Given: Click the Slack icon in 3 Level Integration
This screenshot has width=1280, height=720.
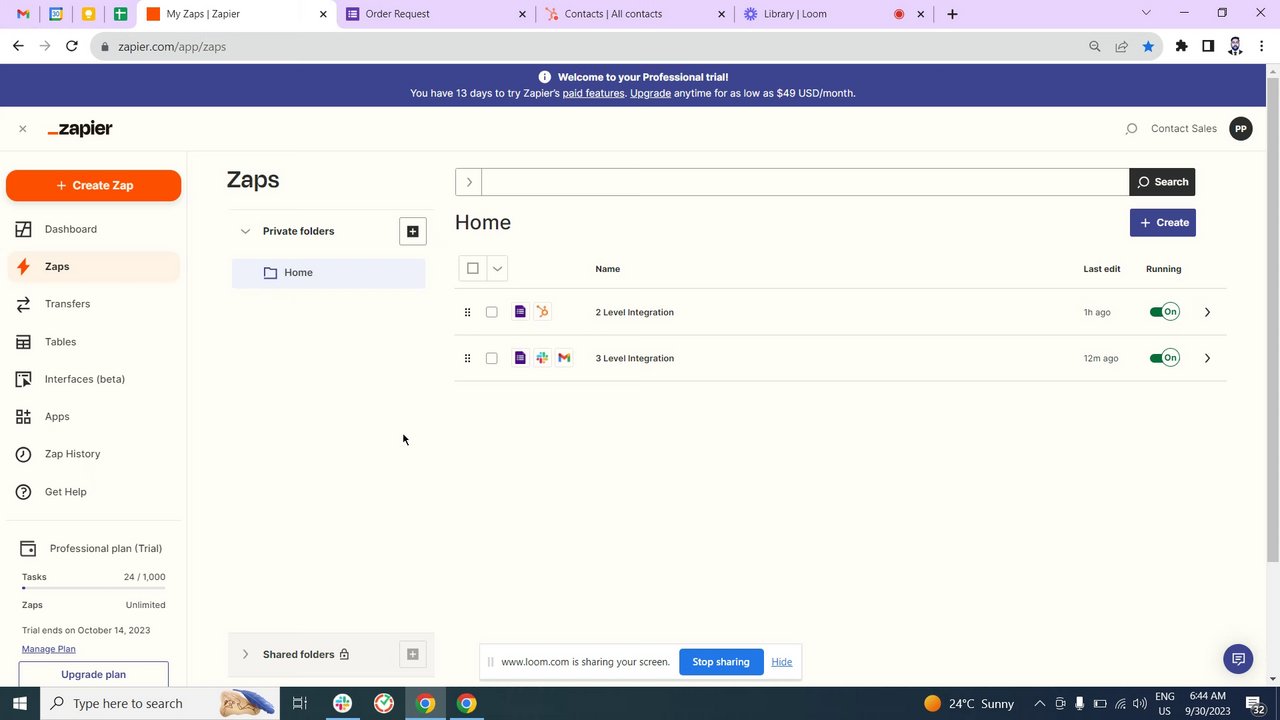Looking at the screenshot, I should (542, 358).
